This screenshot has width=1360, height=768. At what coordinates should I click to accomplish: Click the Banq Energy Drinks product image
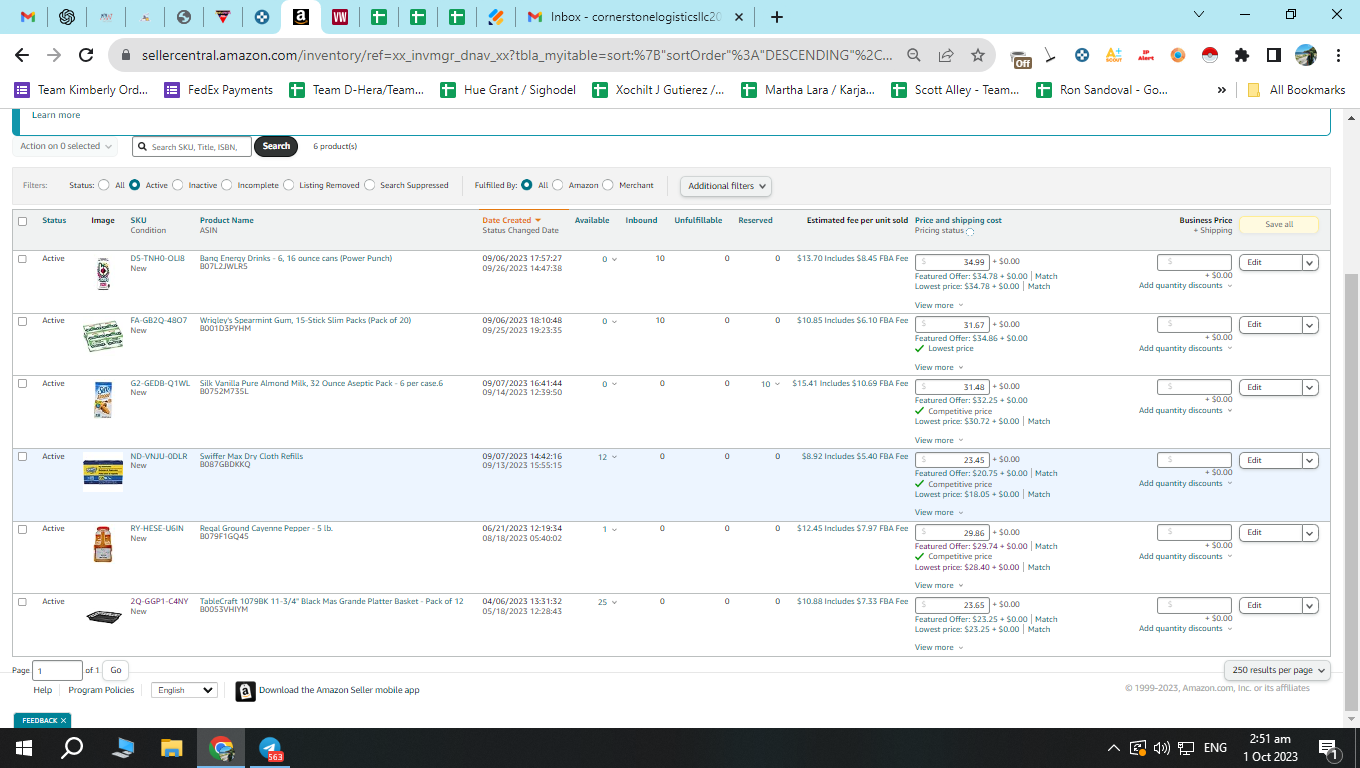tap(102, 274)
